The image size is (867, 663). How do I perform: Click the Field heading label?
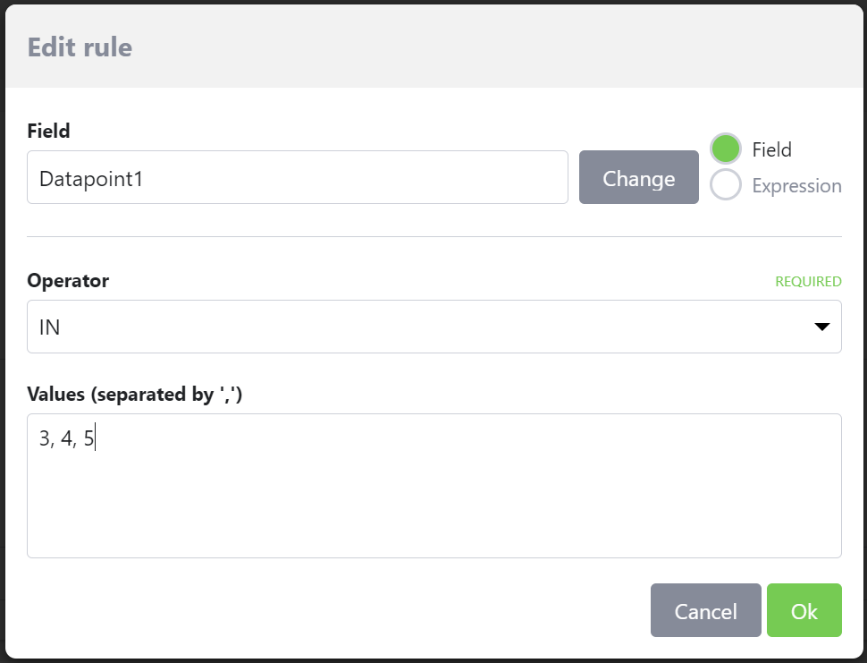(x=49, y=131)
